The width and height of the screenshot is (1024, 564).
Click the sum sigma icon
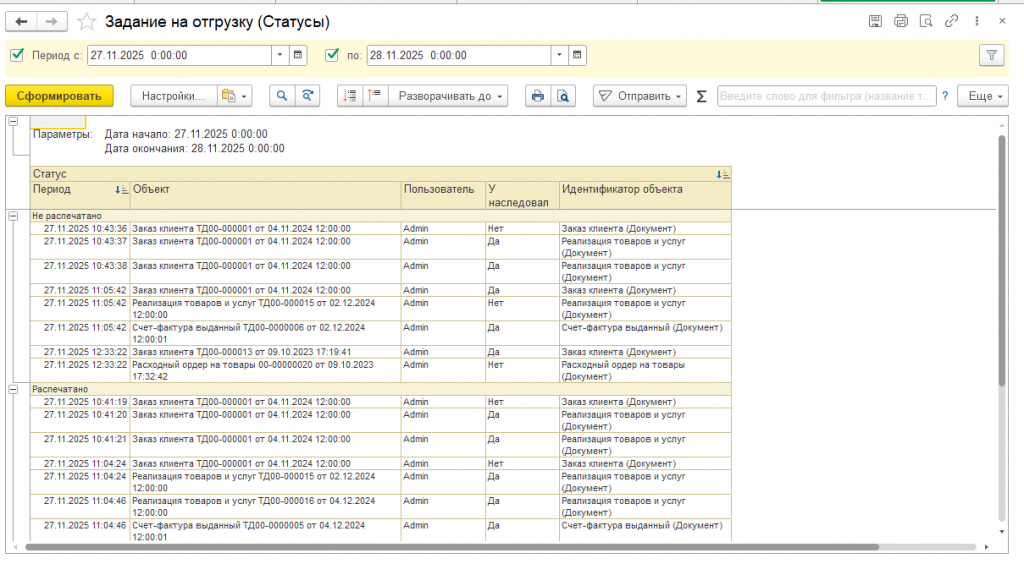pyautogui.click(x=701, y=96)
